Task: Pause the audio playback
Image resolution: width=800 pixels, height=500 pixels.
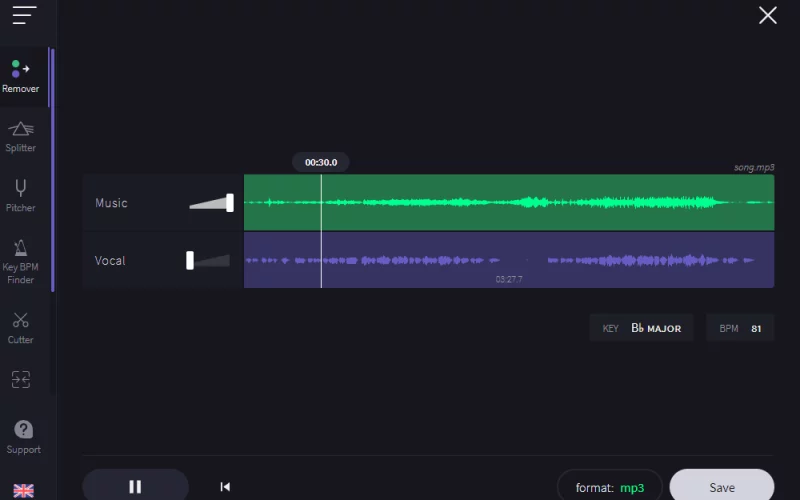Action: (135, 486)
